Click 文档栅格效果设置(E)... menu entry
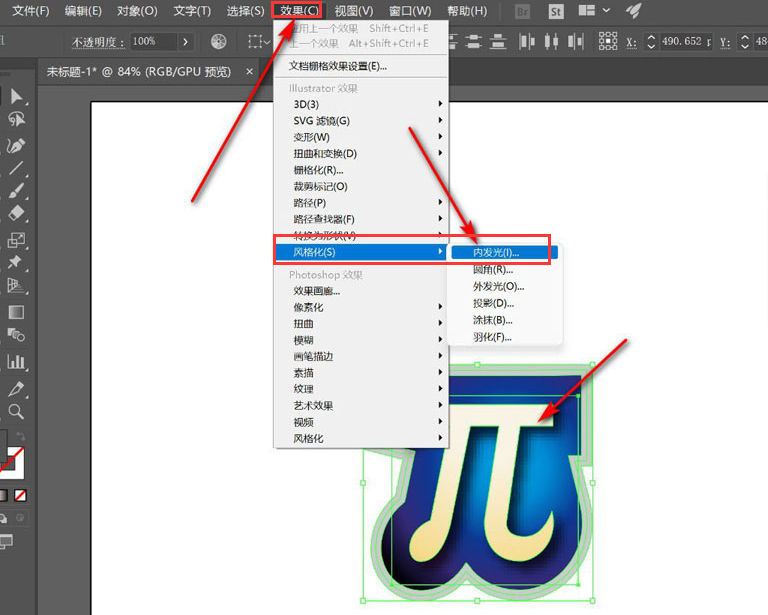This screenshot has height=615, width=768. 337,66
